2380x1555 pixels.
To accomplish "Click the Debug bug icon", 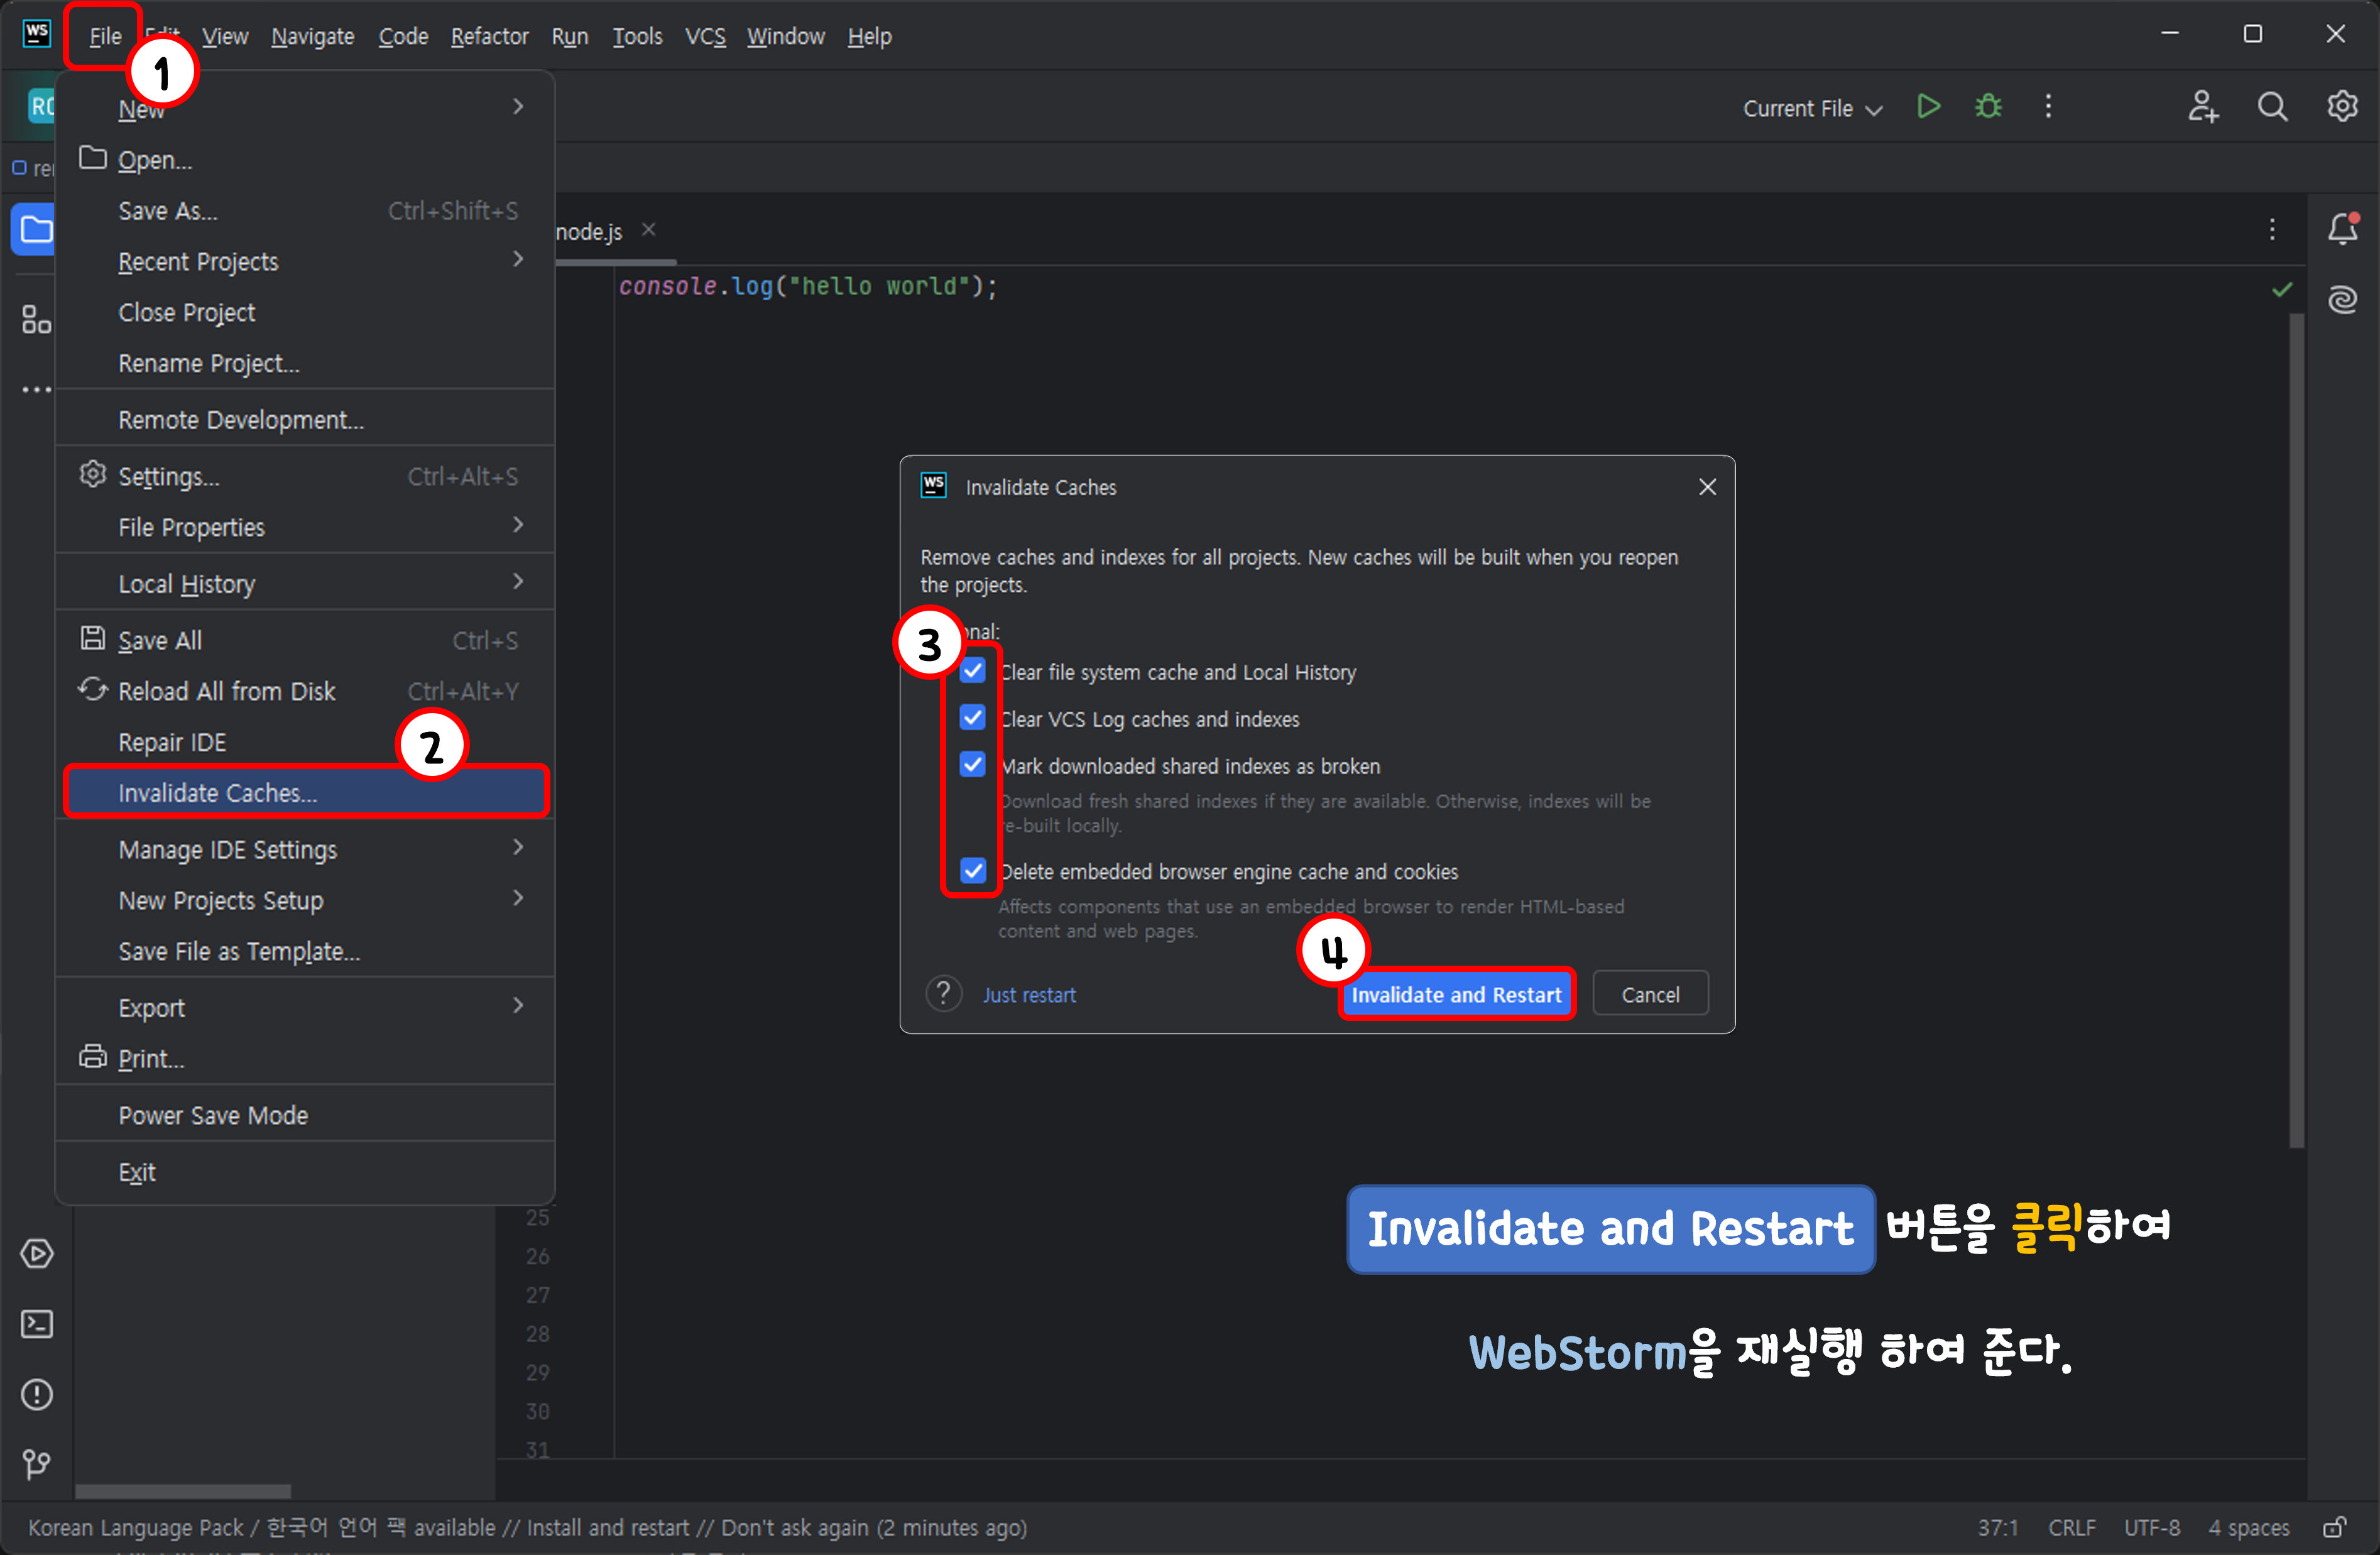I will tap(1988, 107).
